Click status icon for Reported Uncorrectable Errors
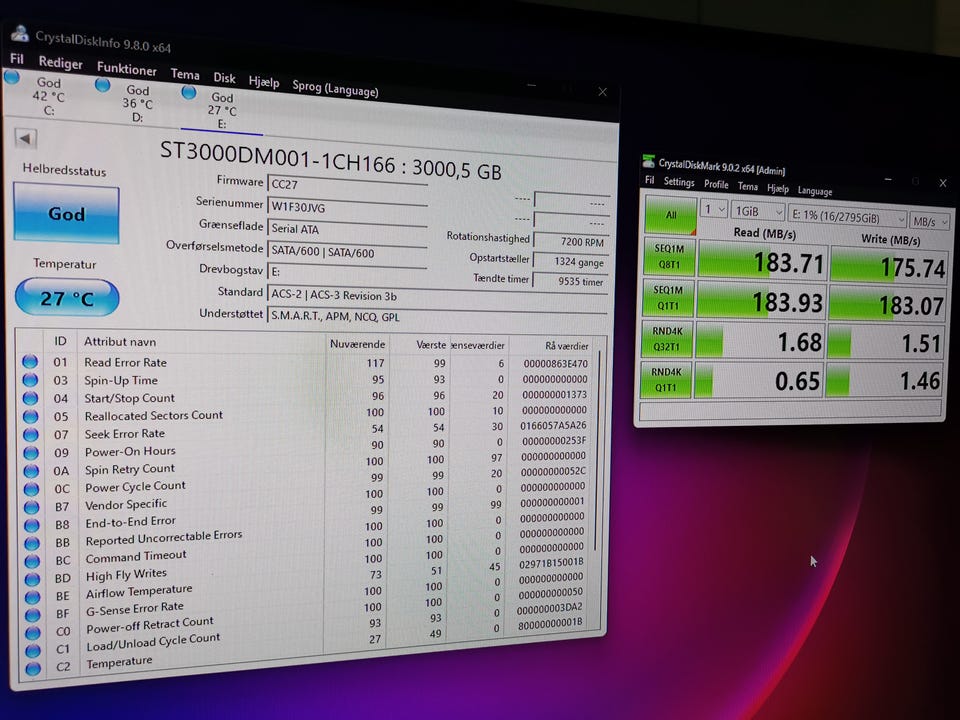The height and width of the screenshot is (720, 960). (32, 543)
